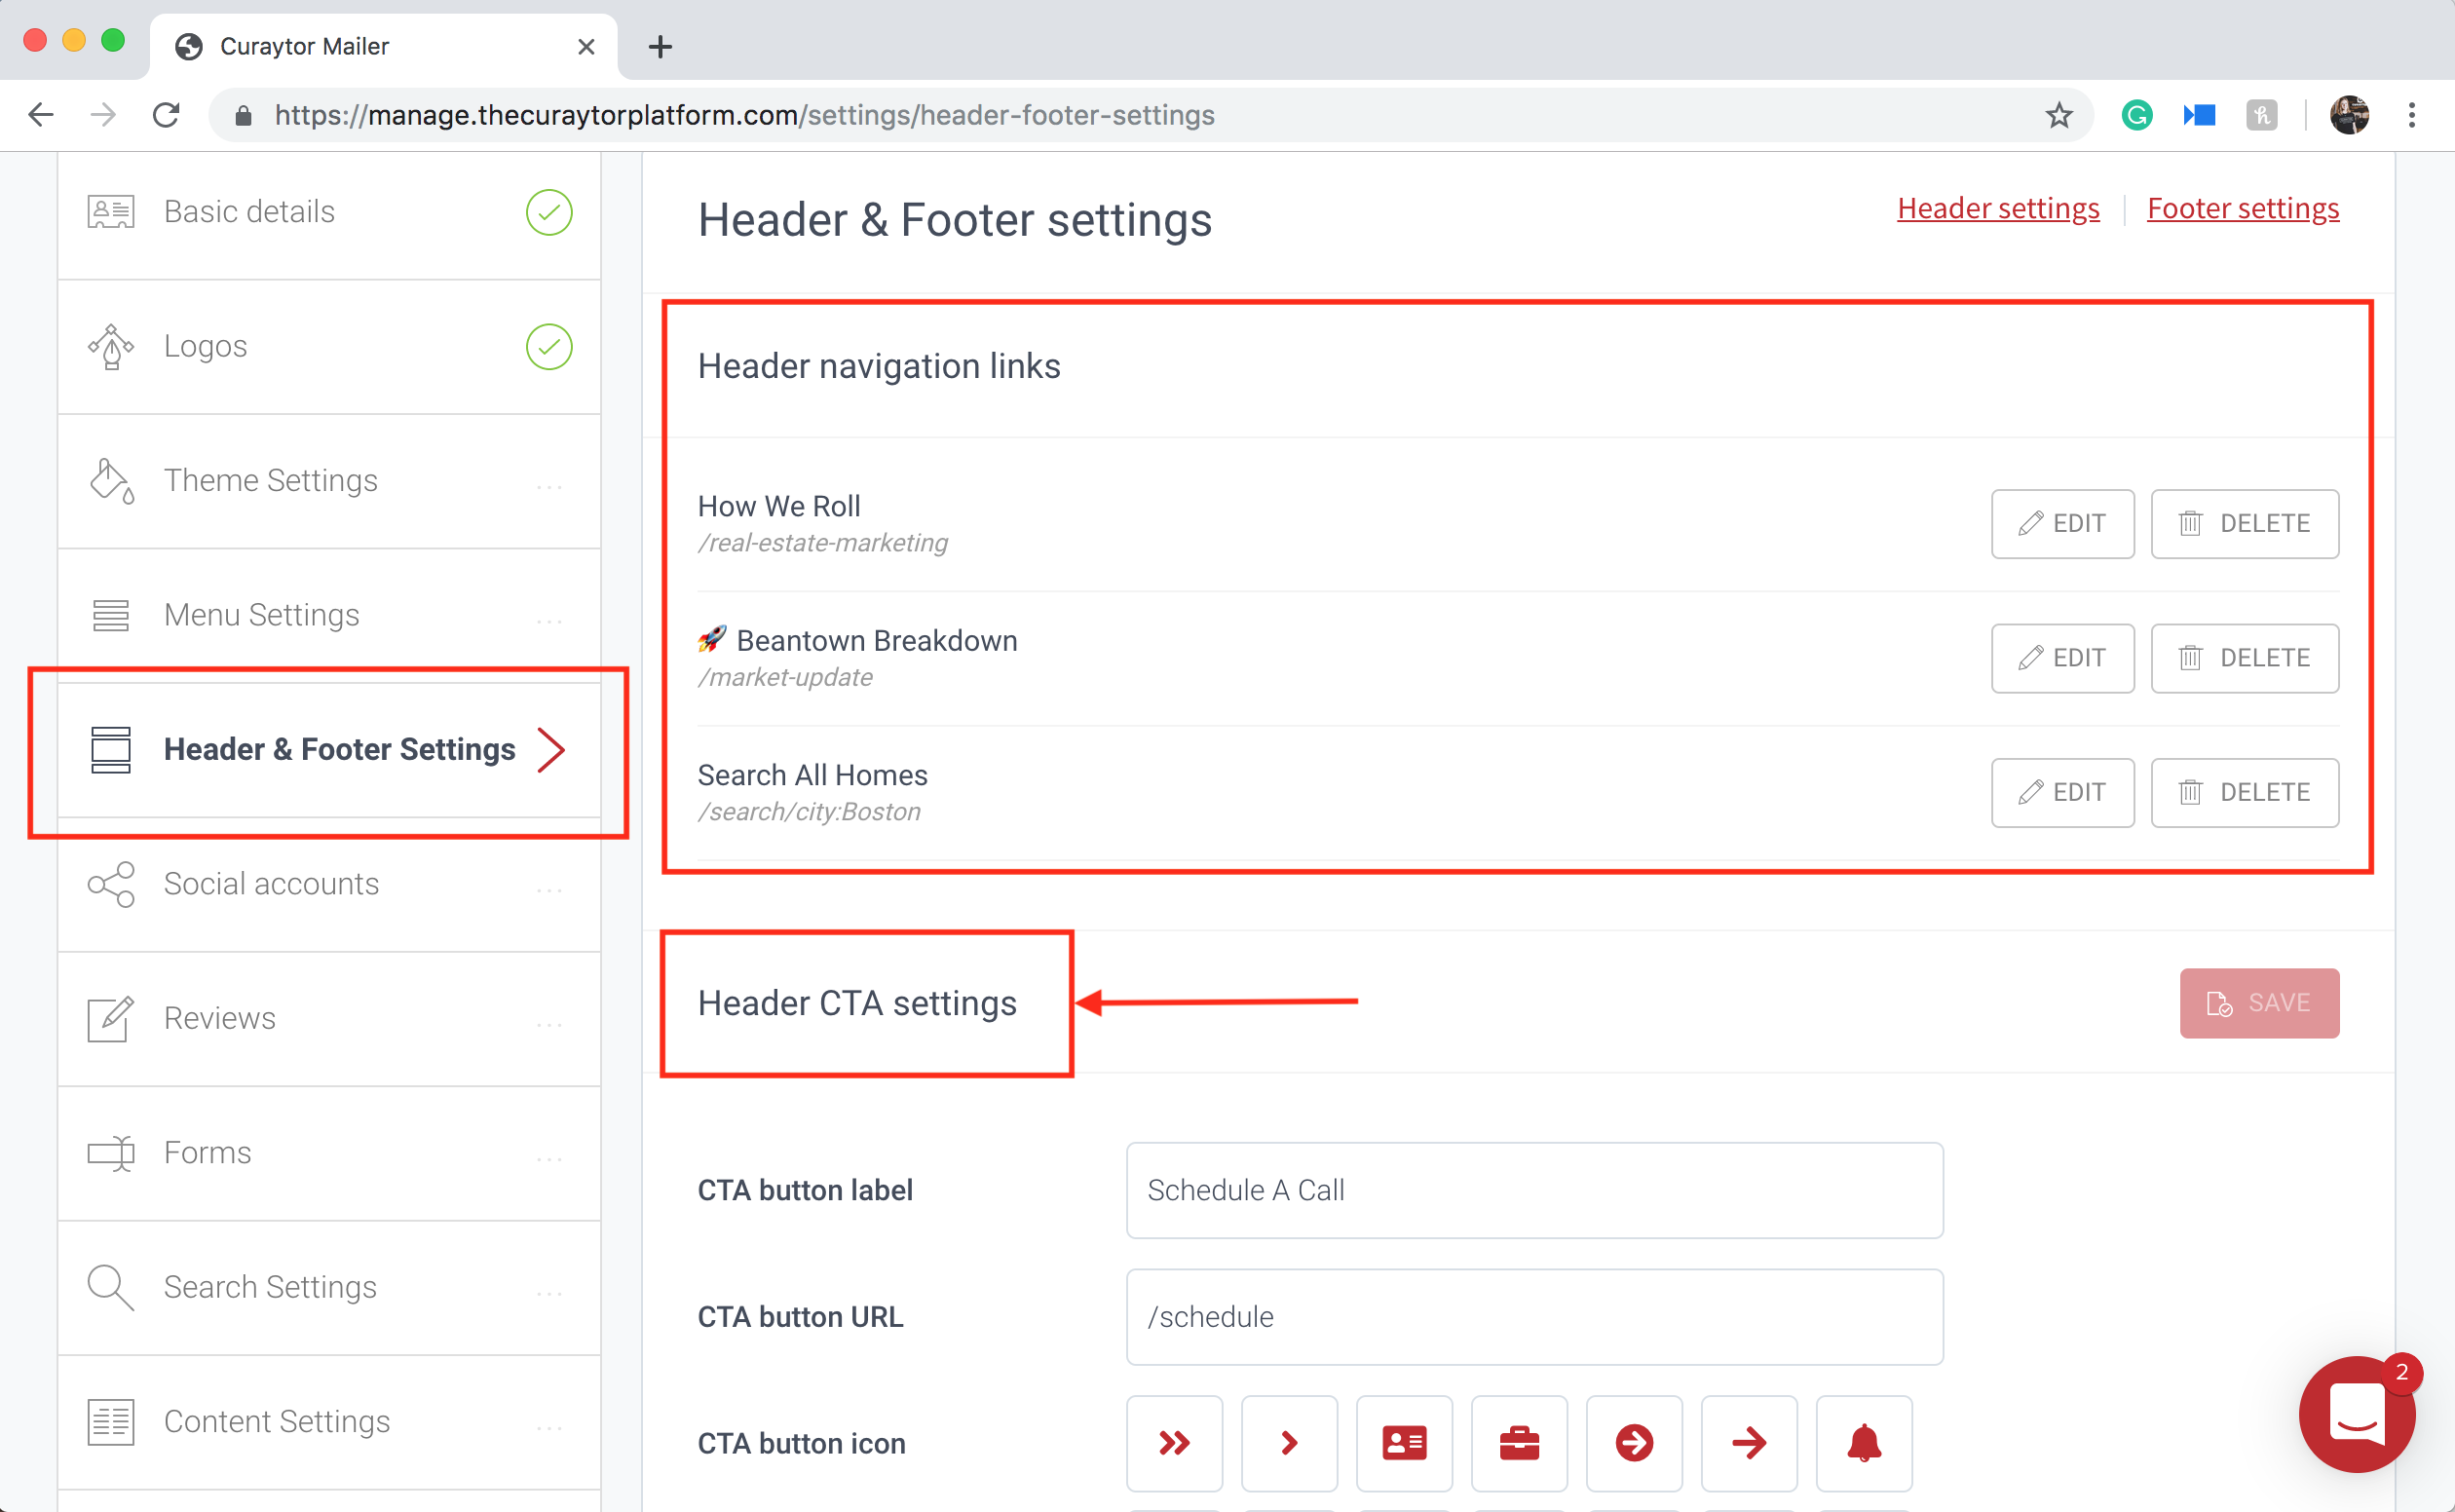
Task: Click the Search Settings magnifier icon
Action: 111,1287
